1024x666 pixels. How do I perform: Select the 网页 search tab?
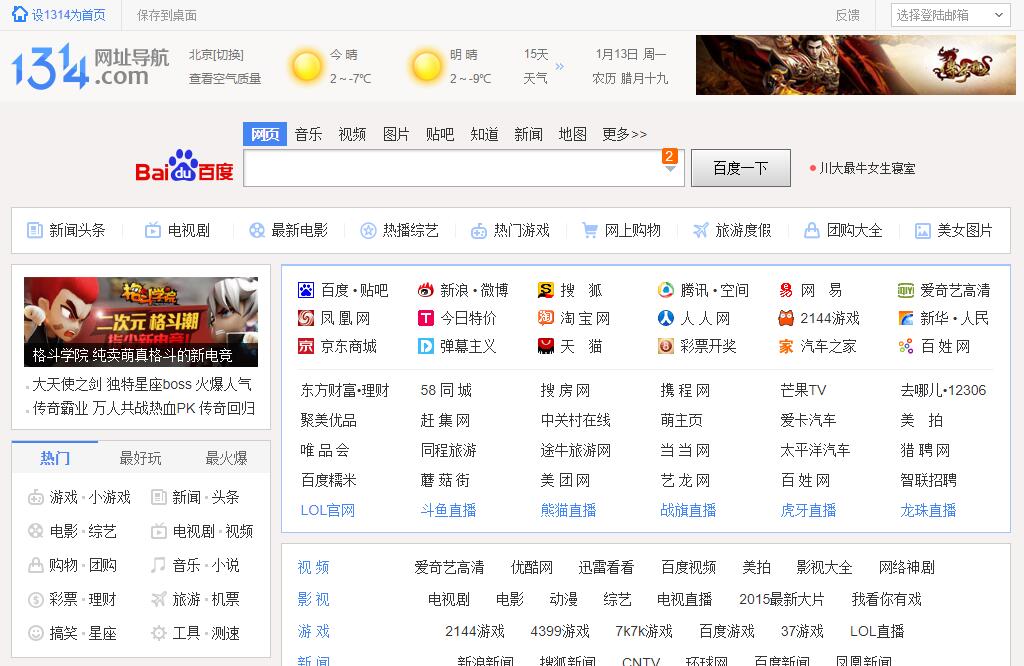[264, 135]
